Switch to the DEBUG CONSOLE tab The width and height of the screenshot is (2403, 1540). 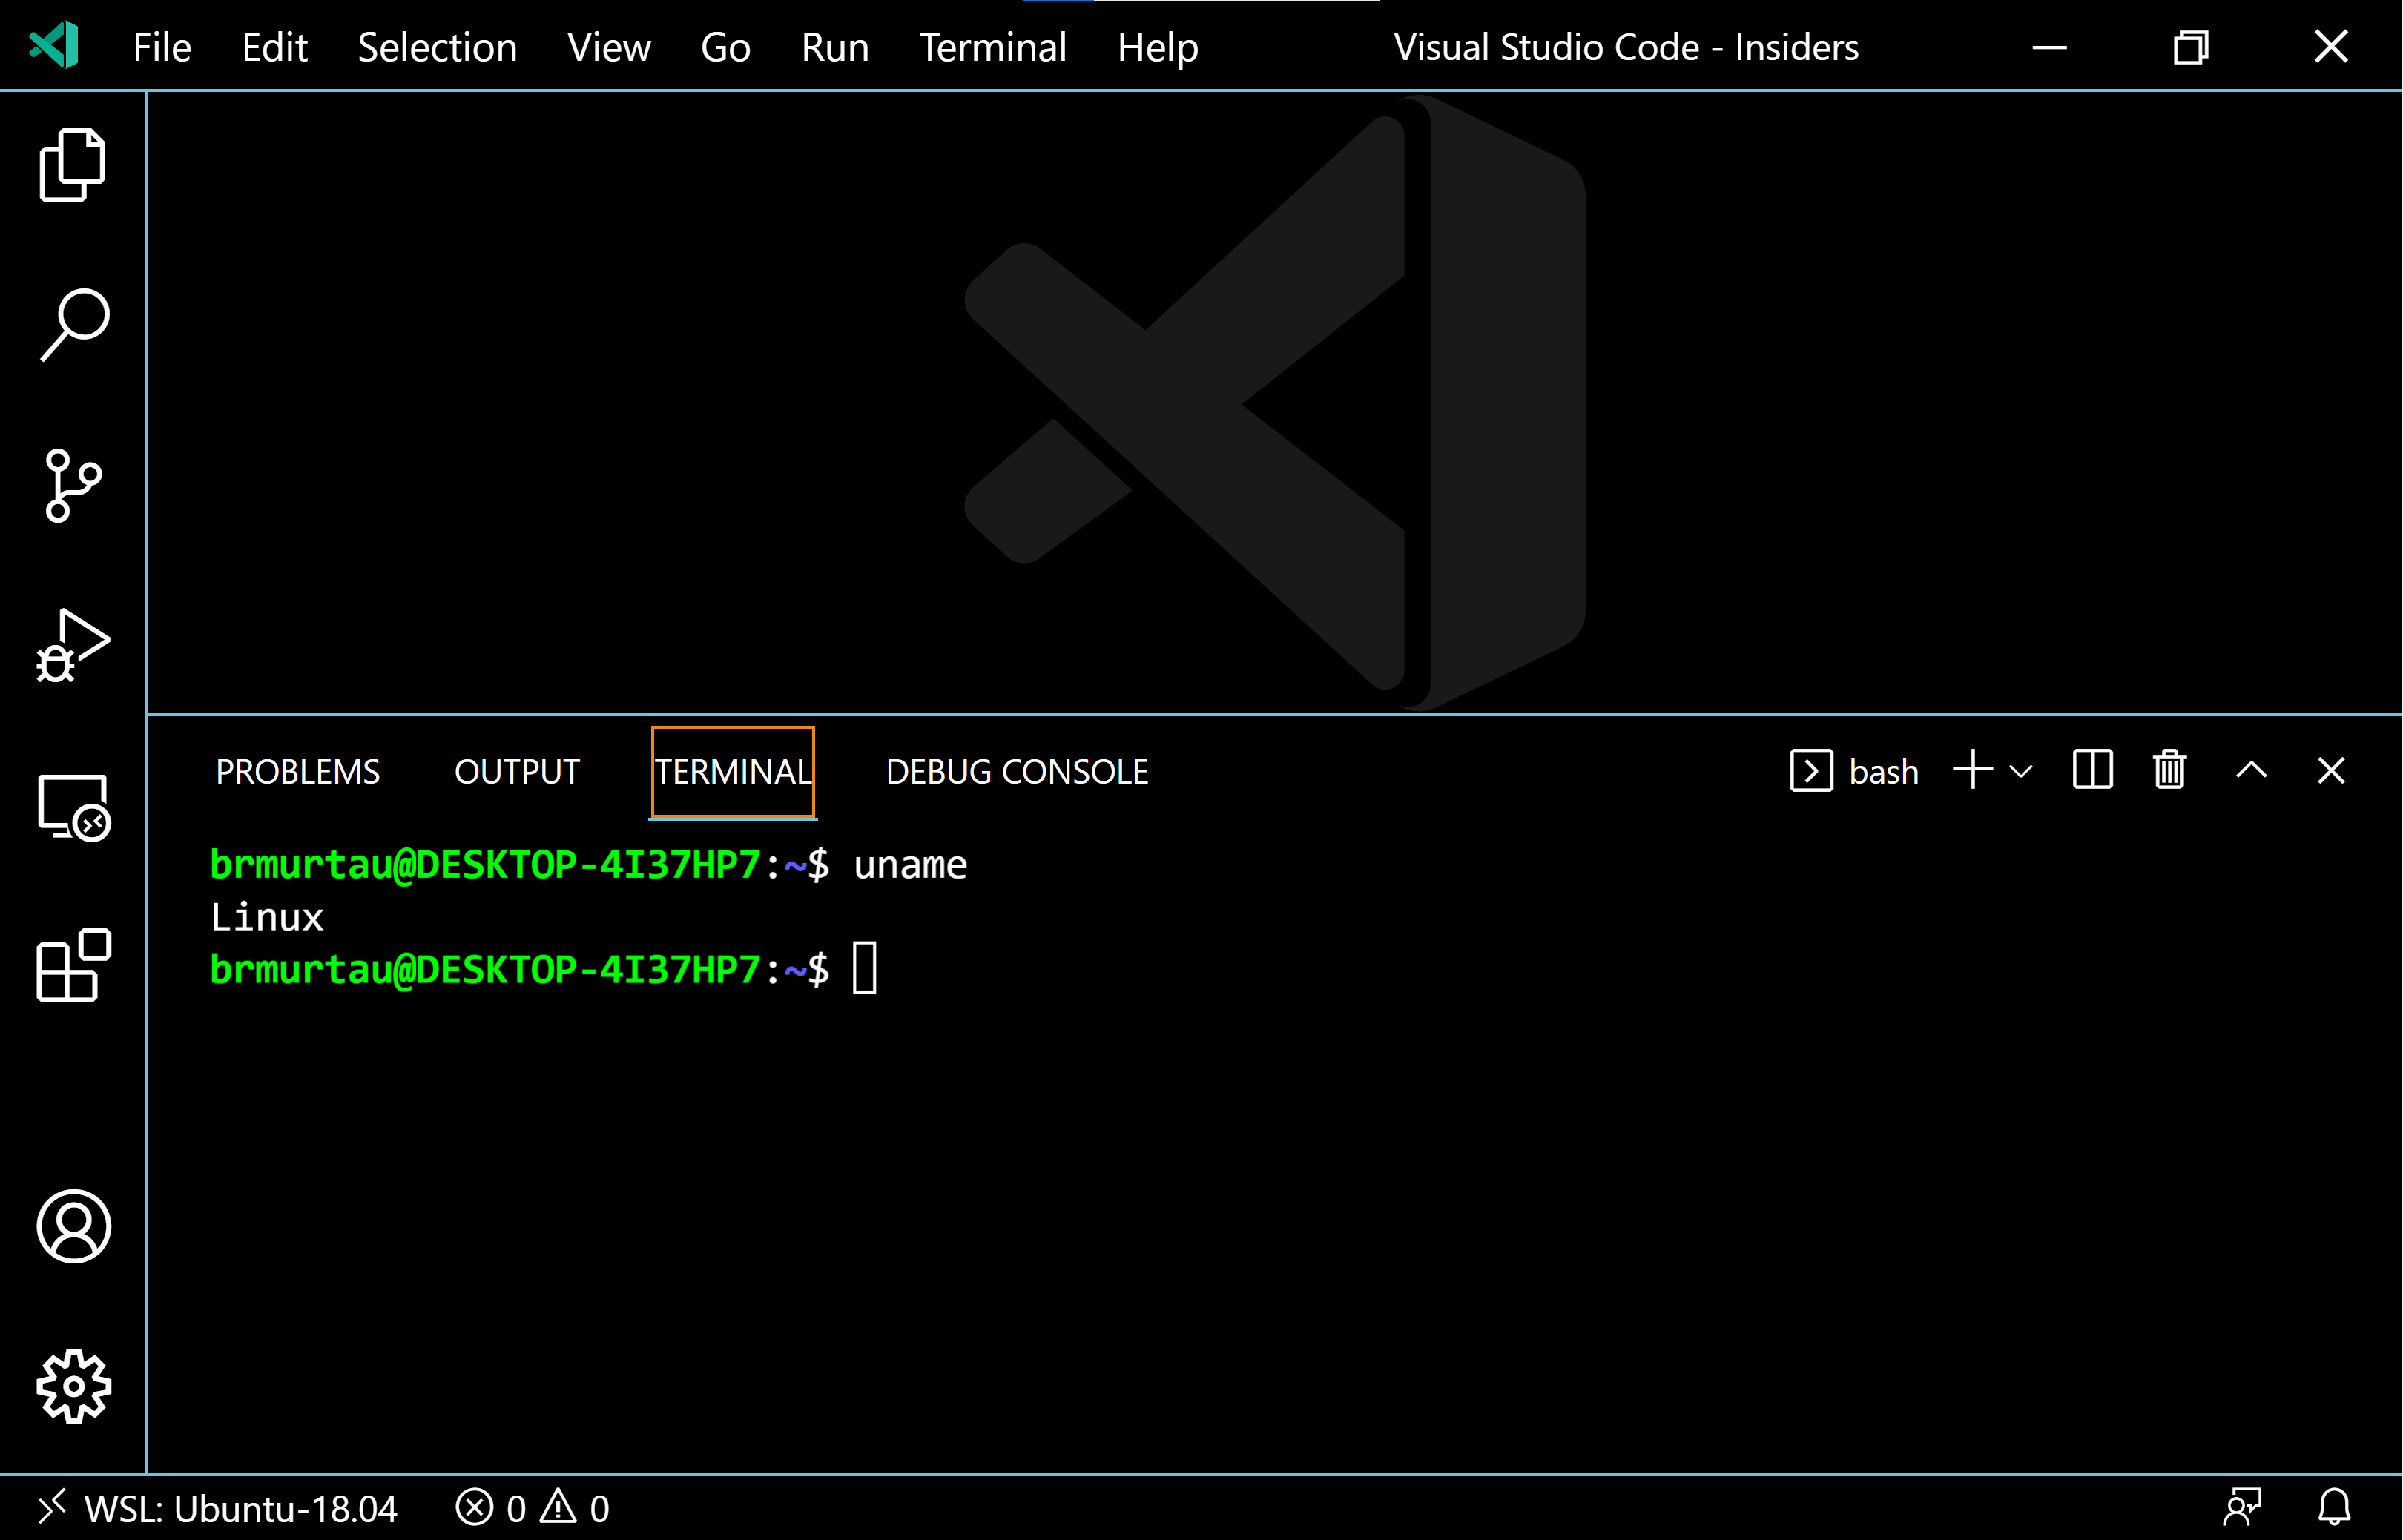[x=1016, y=772]
